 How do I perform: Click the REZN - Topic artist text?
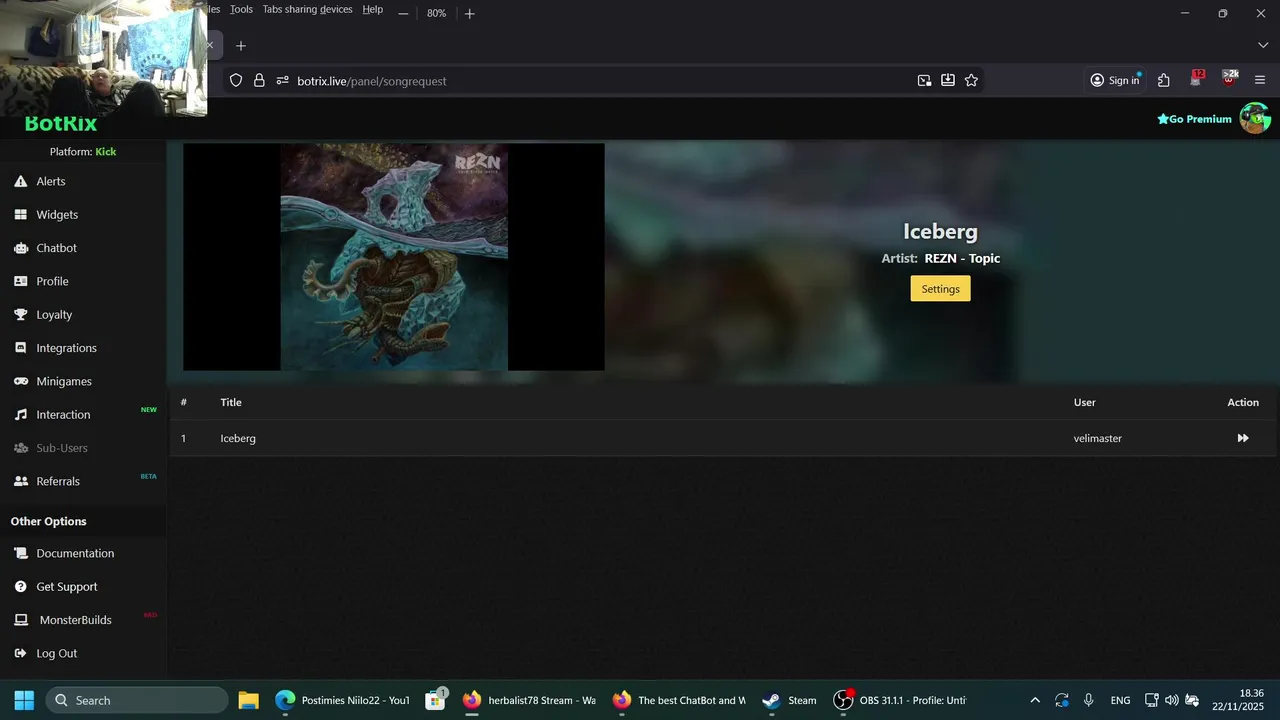(962, 258)
